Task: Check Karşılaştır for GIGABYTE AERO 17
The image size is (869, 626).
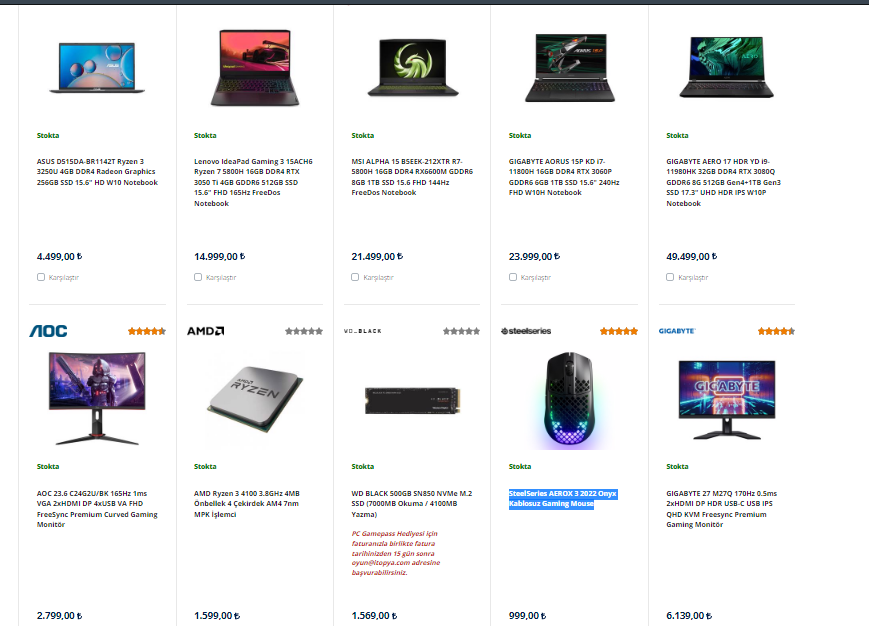Action: coord(670,277)
